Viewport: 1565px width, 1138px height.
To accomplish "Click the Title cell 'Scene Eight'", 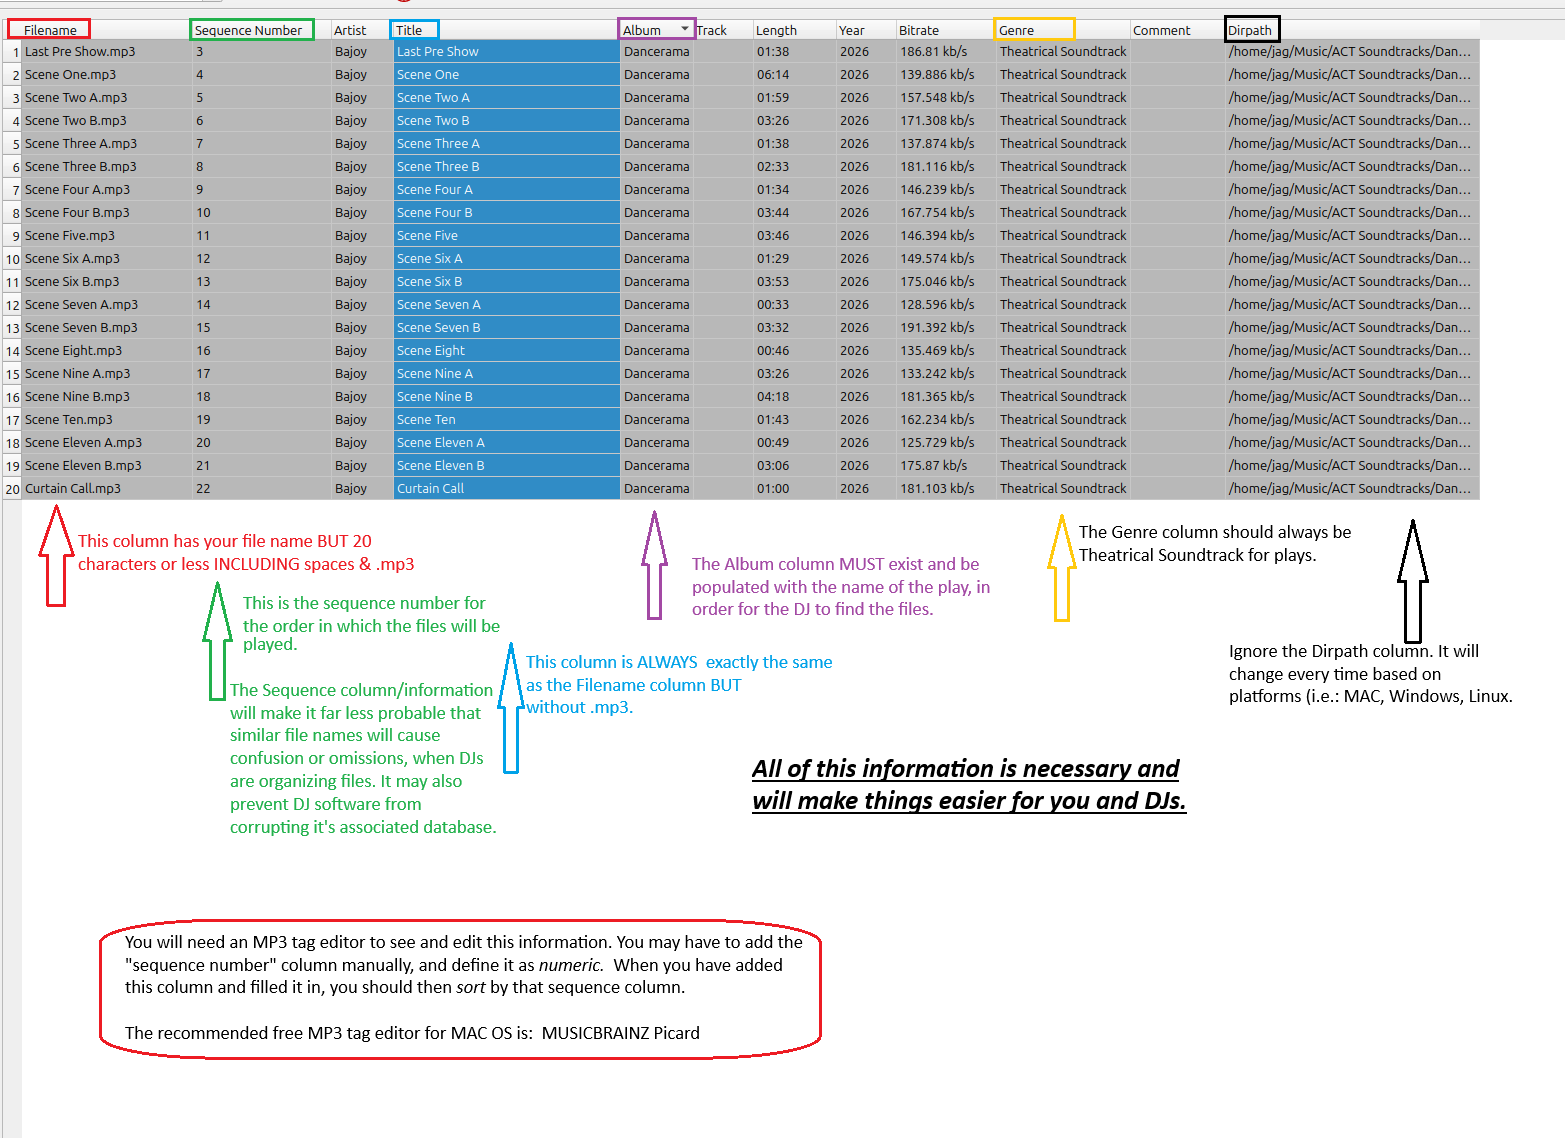I will click(506, 350).
